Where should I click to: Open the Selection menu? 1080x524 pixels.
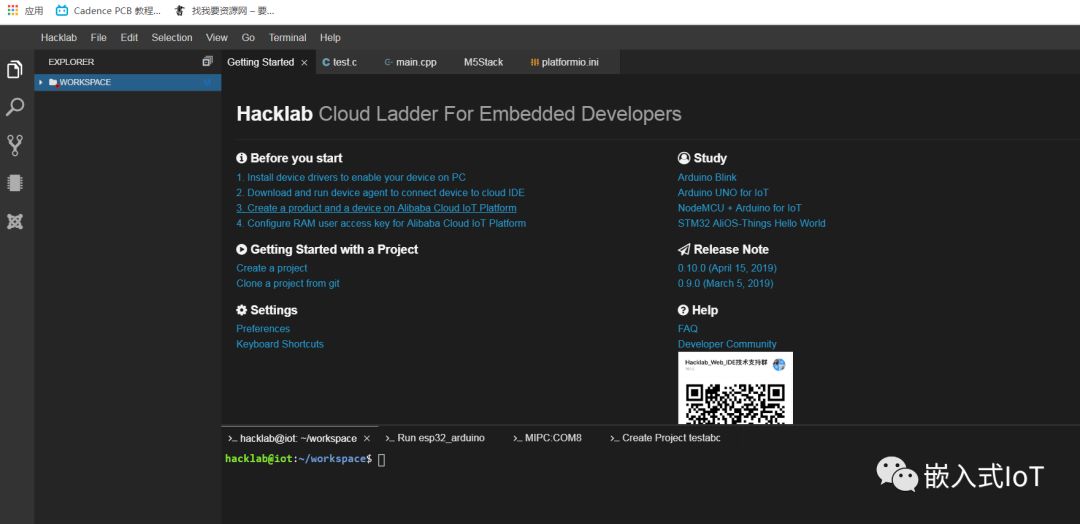[x=172, y=37]
